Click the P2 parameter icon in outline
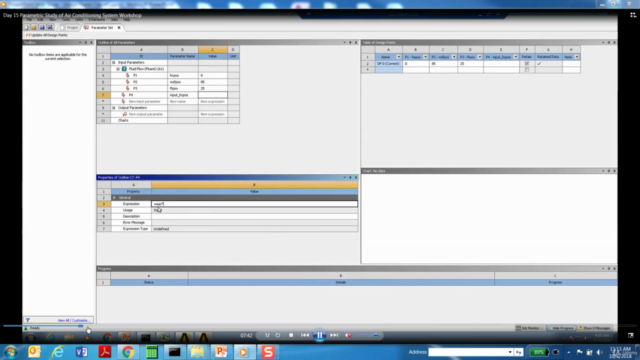 [128, 82]
